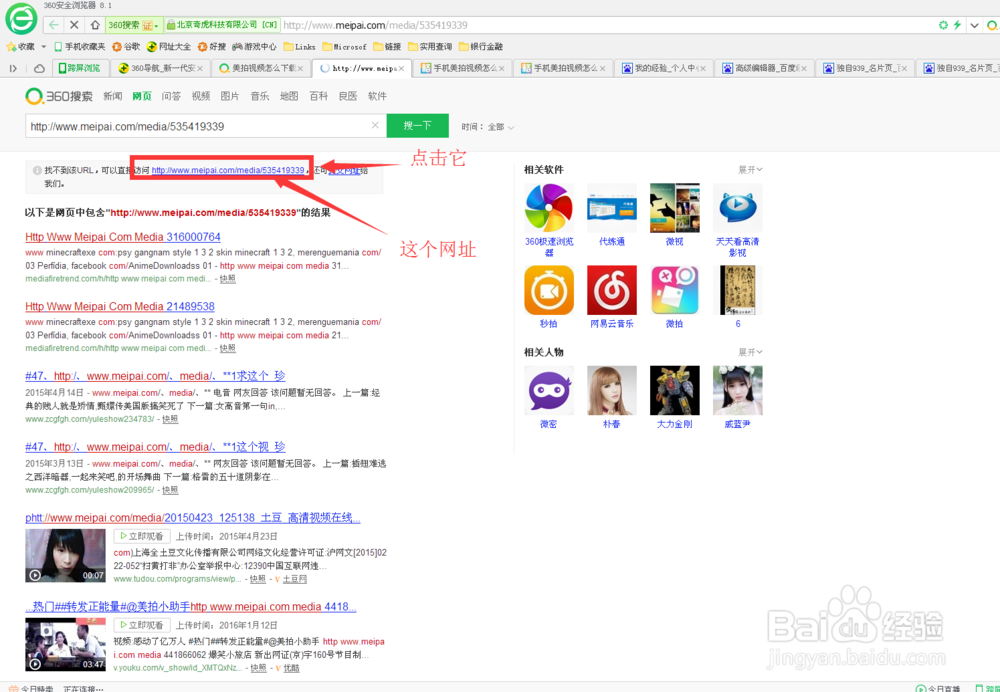Select the 图片 search category
Viewport: 1000px width, 692px height.
tap(230, 96)
